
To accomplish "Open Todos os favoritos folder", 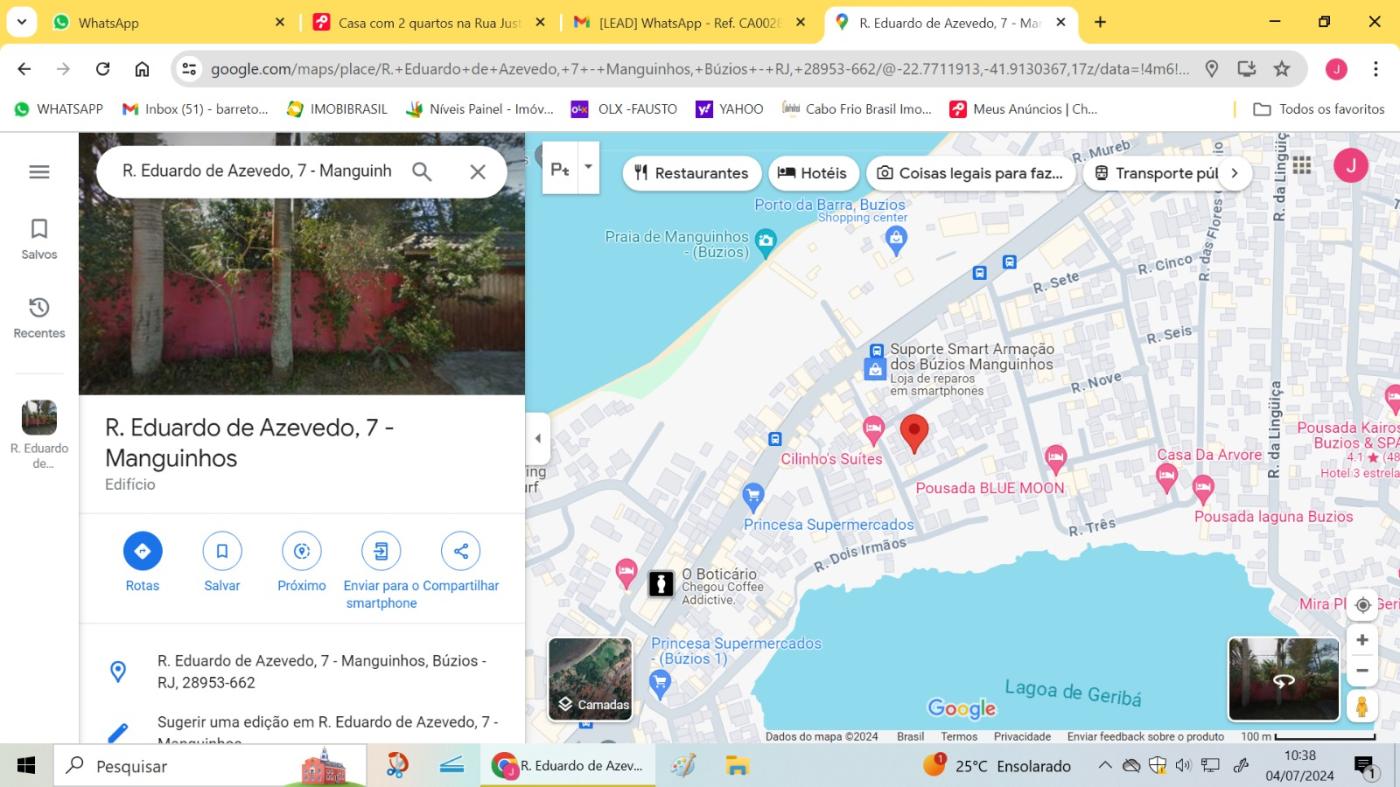I will (1319, 109).
